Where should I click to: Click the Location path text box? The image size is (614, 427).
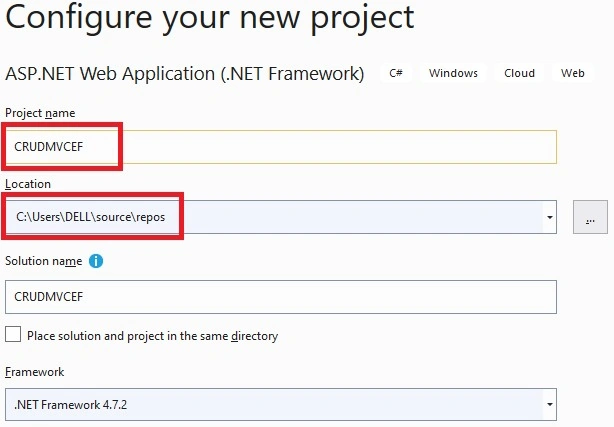click(274, 217)
